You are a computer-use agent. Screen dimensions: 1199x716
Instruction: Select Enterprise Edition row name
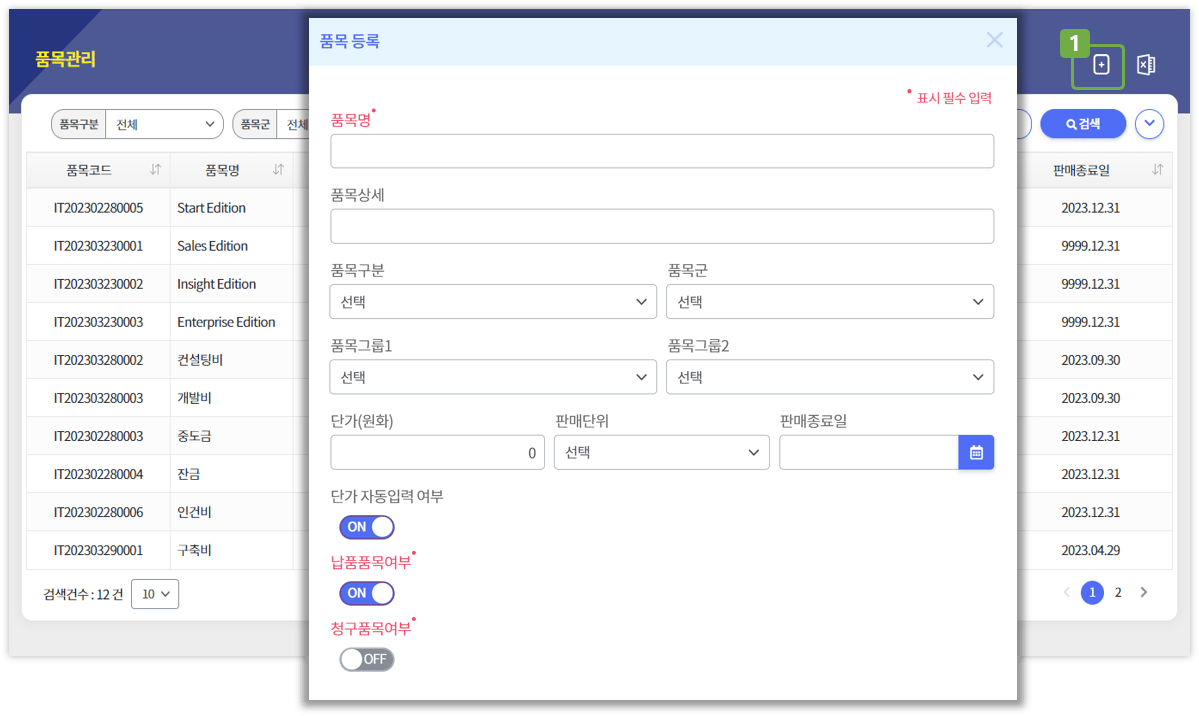click(226, 322)
